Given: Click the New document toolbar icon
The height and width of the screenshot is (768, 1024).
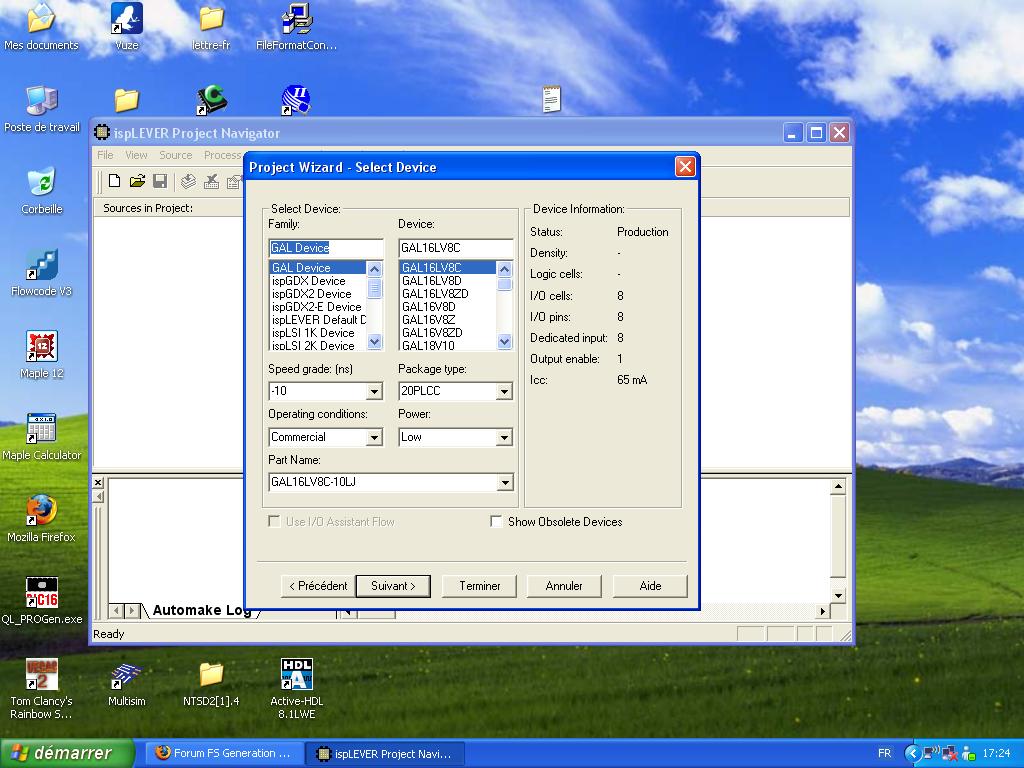Looking at the screenshot, I should [114, 181].
